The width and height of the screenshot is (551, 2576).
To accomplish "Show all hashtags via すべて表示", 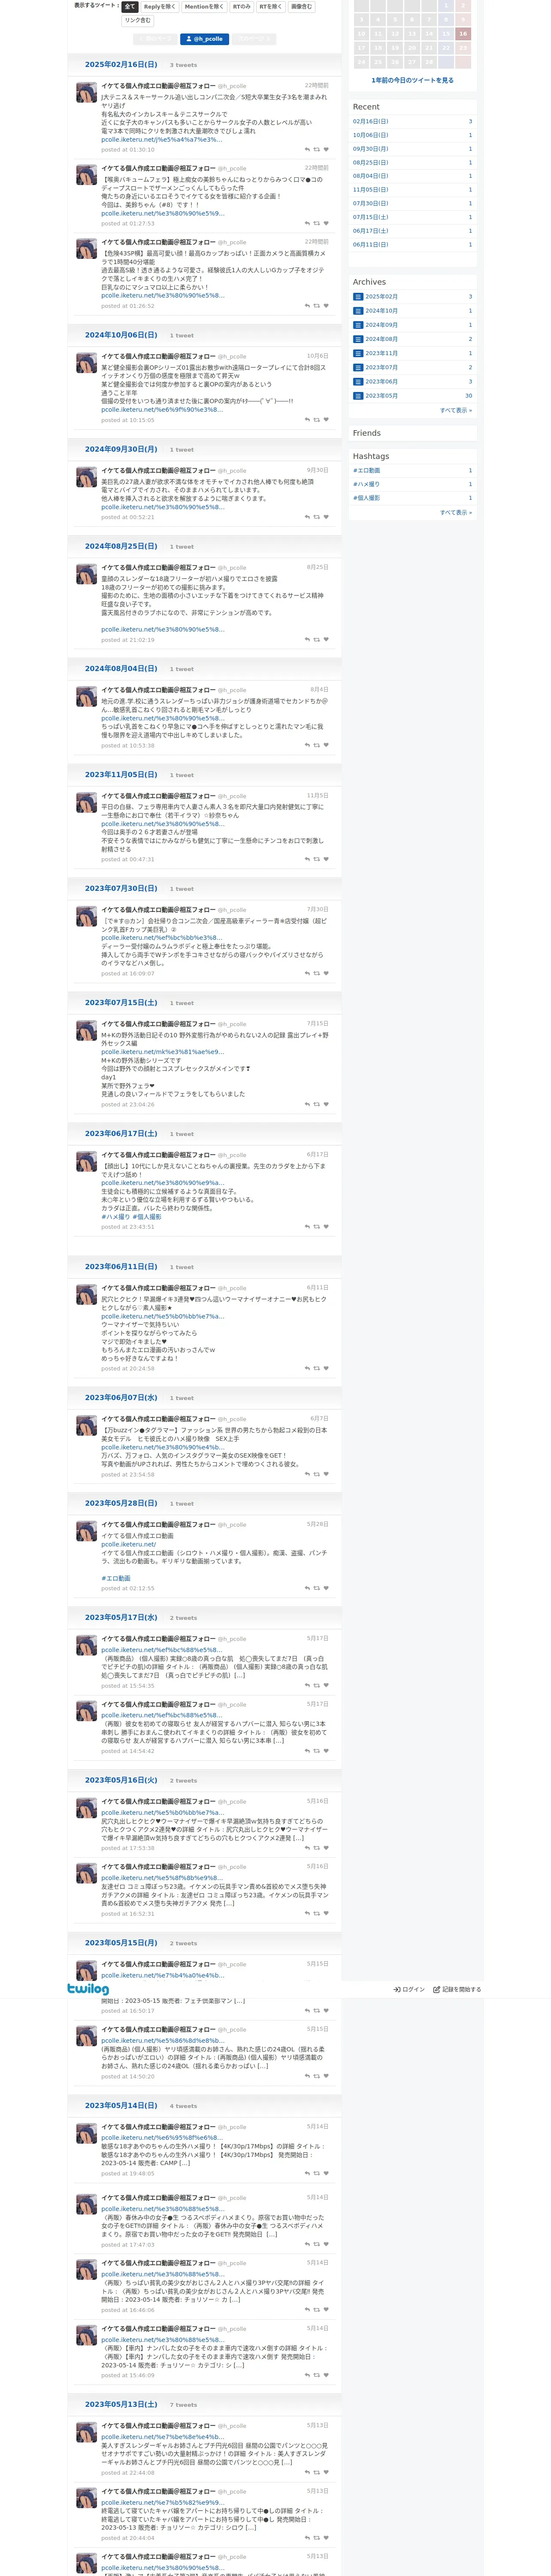I will [x=455, y=512].
